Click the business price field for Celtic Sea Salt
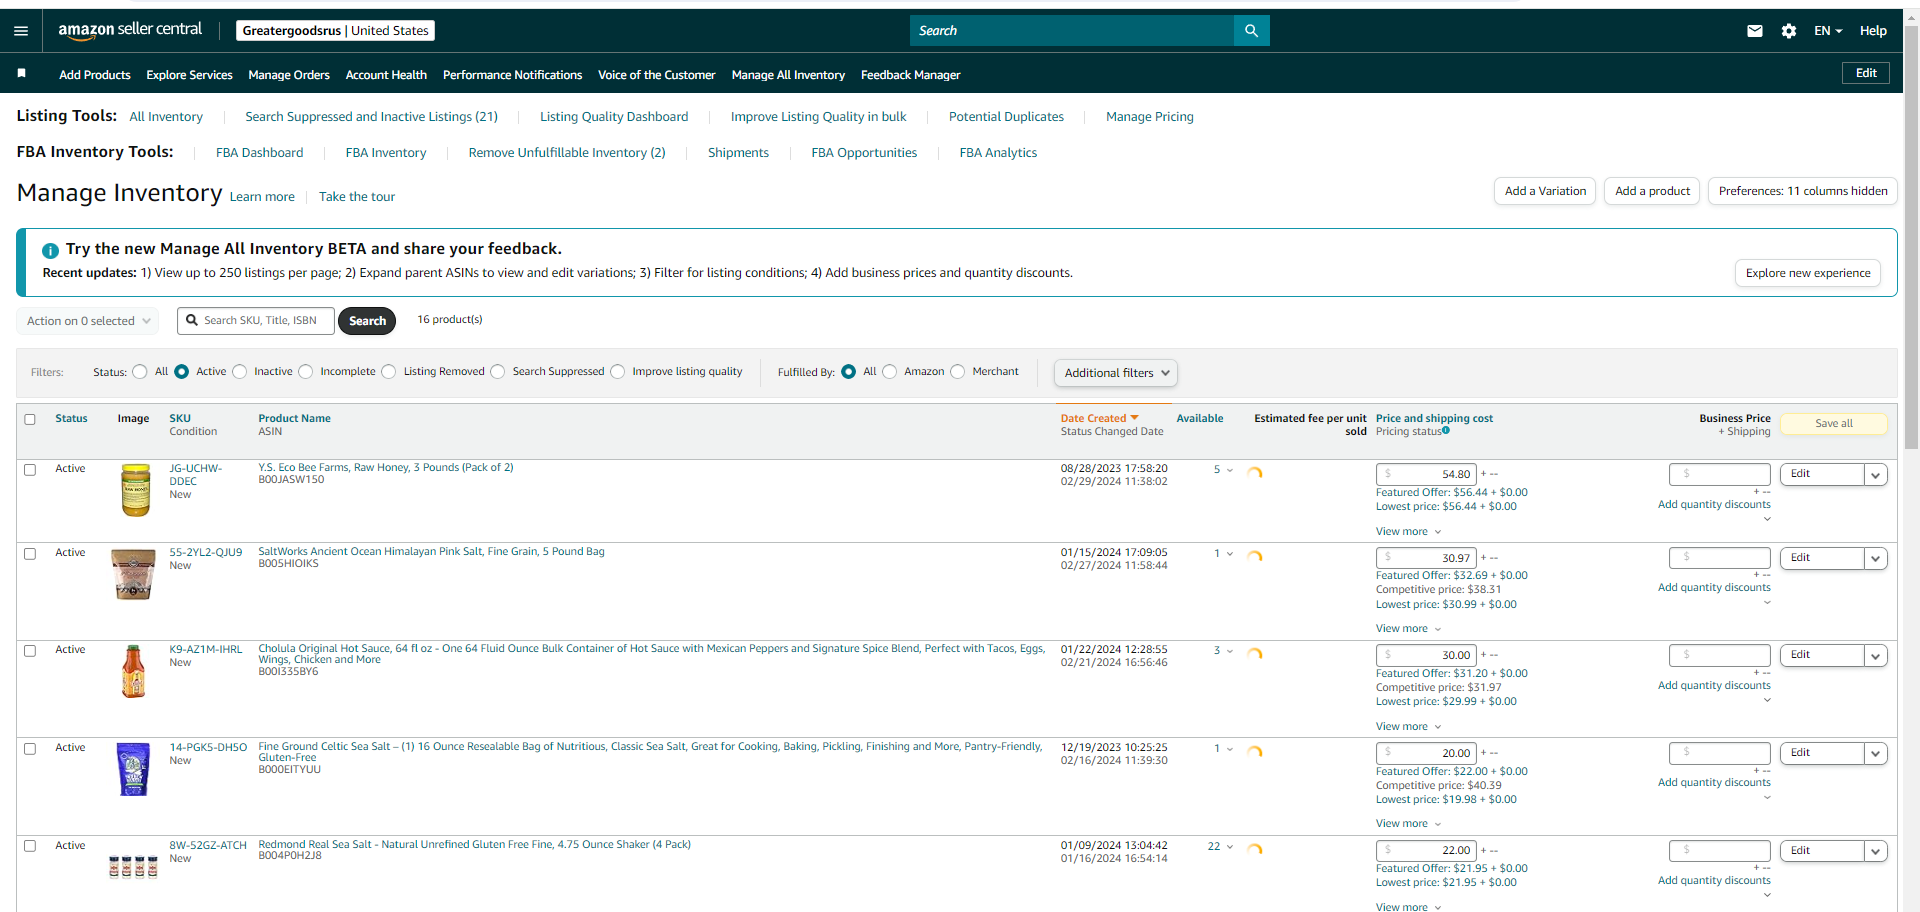The width and height of the screenshot is (1920, 912). 1720,754
